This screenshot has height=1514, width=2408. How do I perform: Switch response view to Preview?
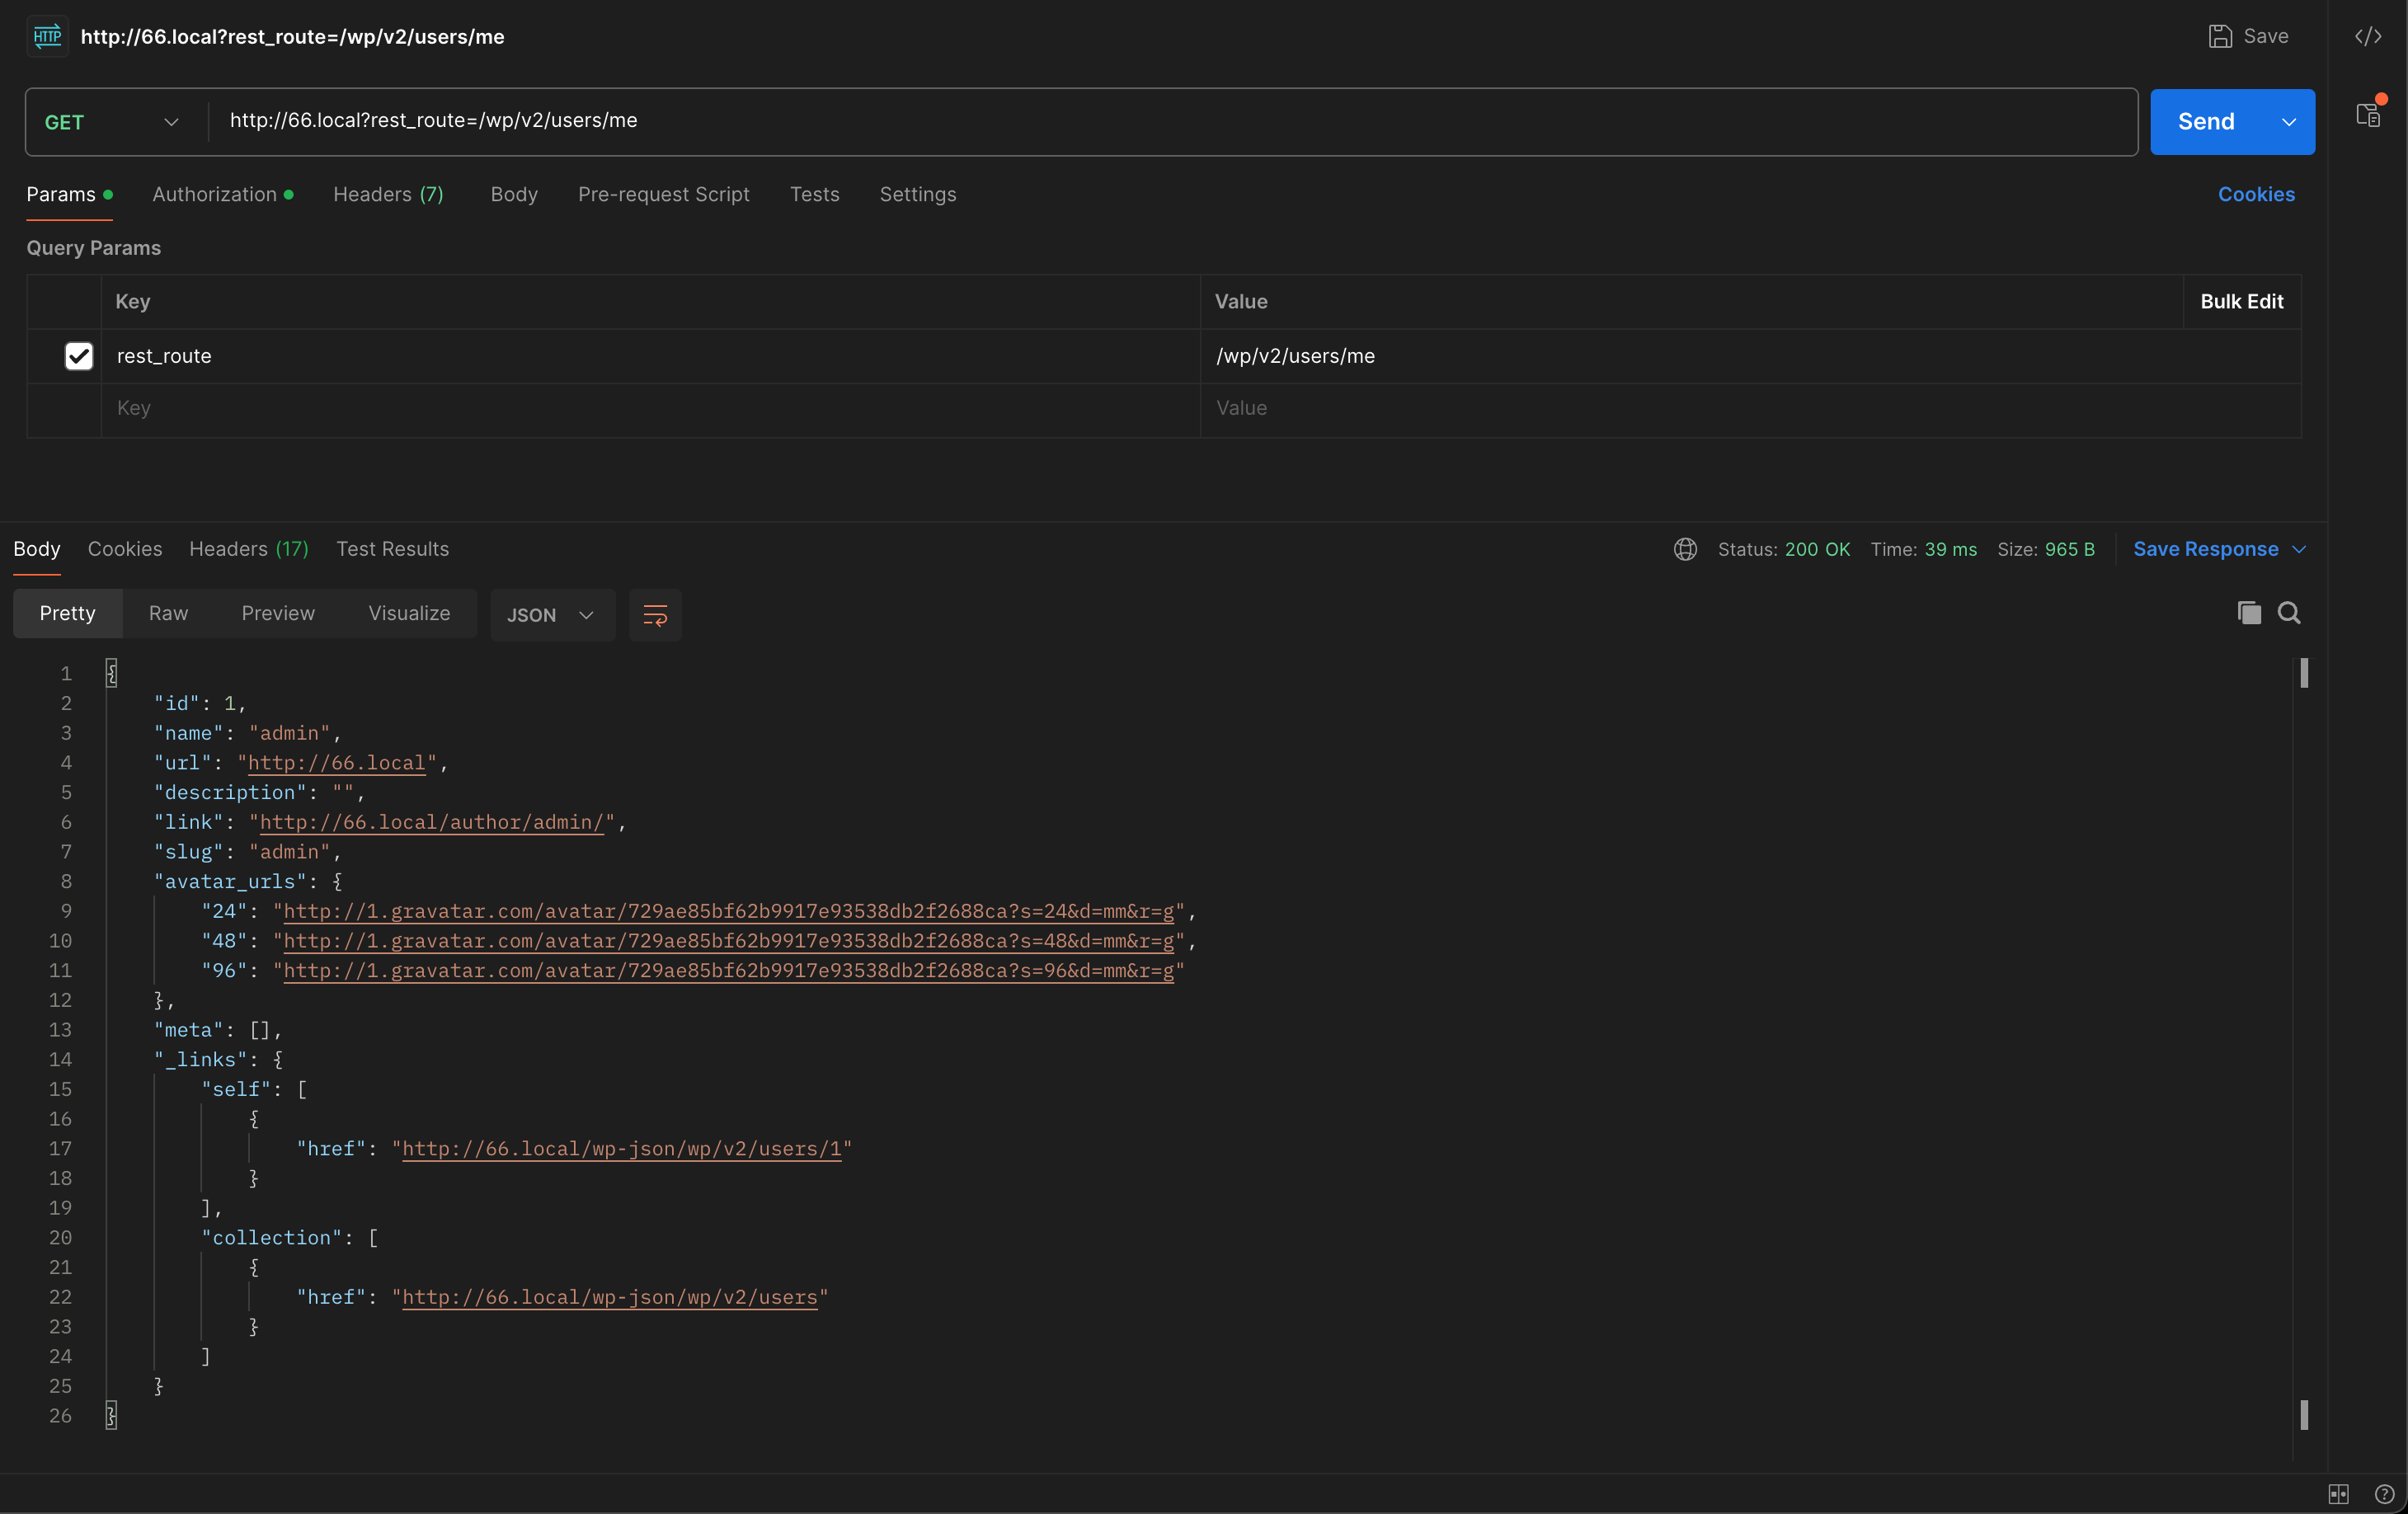(x=278, y=613)
